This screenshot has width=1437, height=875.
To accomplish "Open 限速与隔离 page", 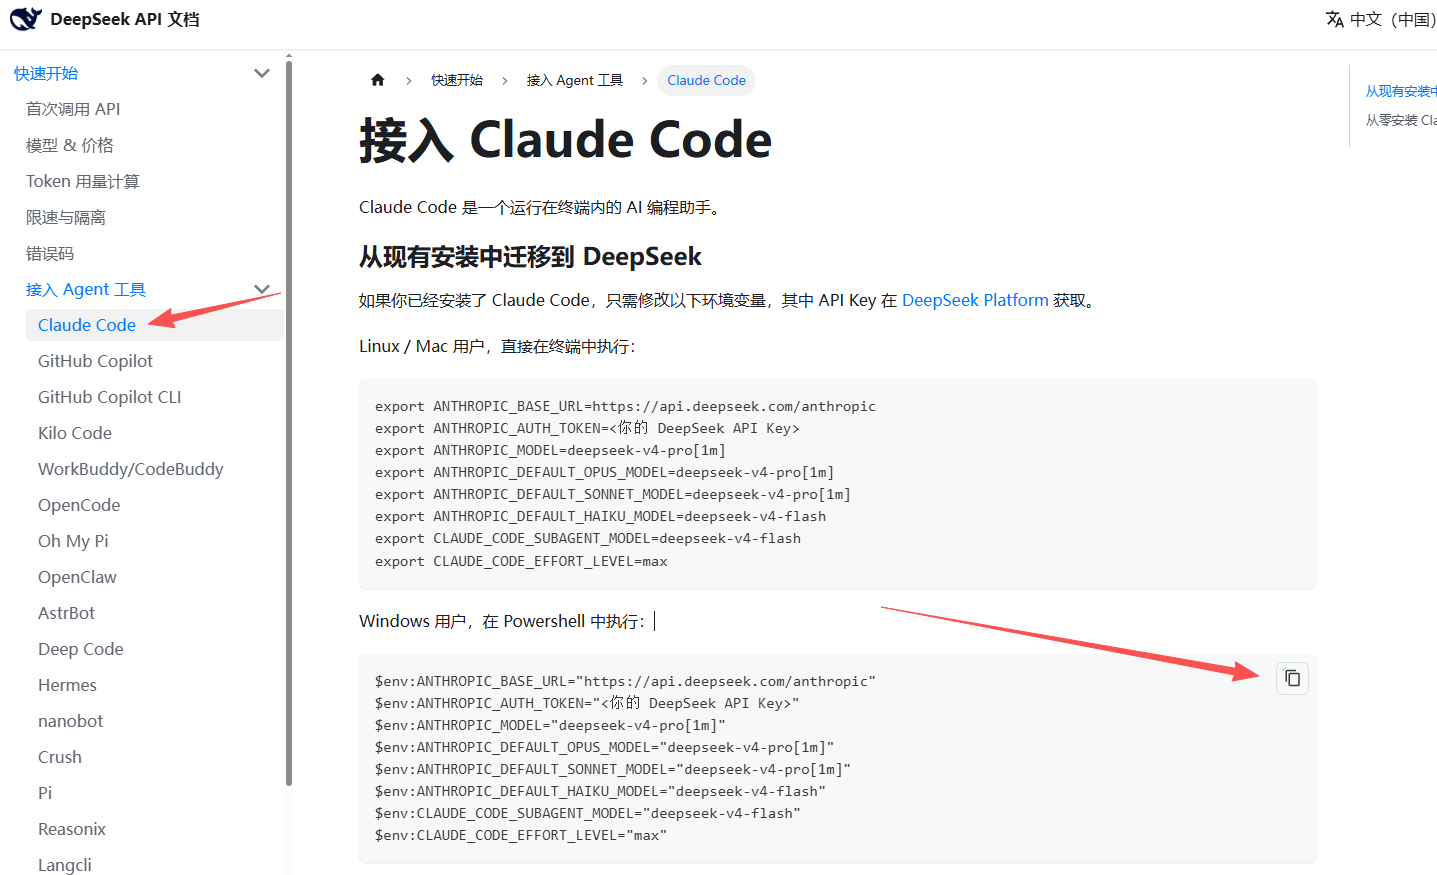I will [x=66, y=217].
